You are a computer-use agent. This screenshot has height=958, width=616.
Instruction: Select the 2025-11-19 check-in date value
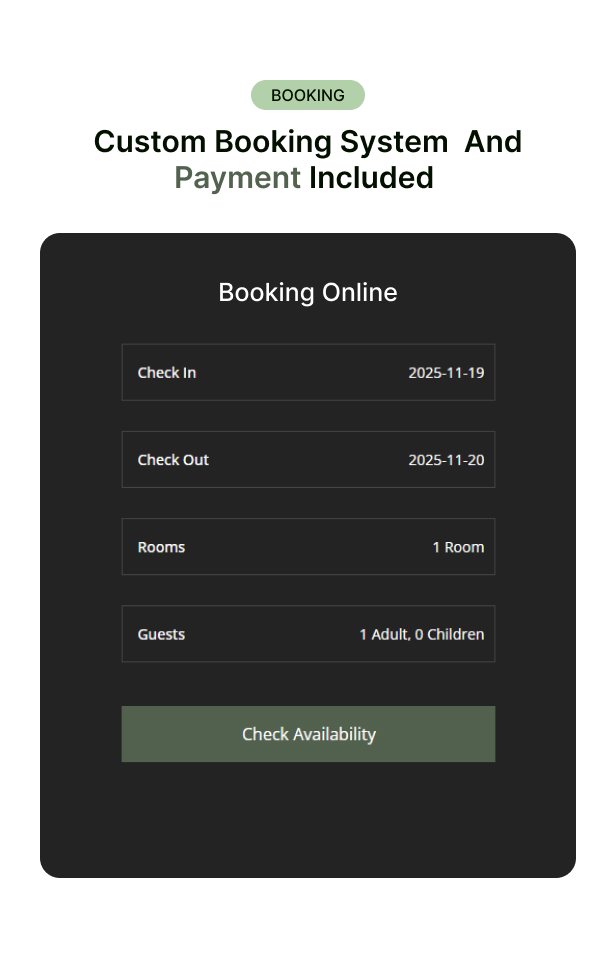(446, 373)
